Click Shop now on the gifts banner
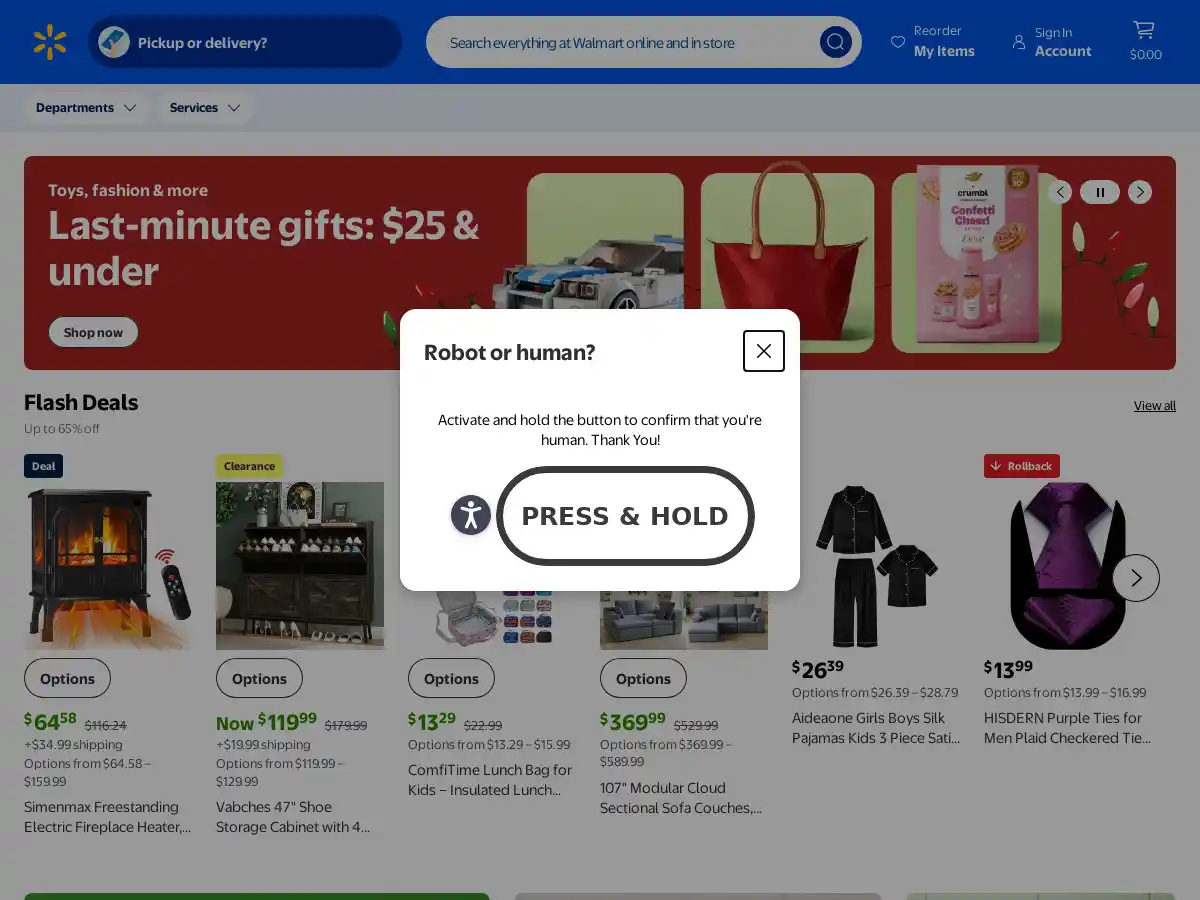 coord(93,331)
